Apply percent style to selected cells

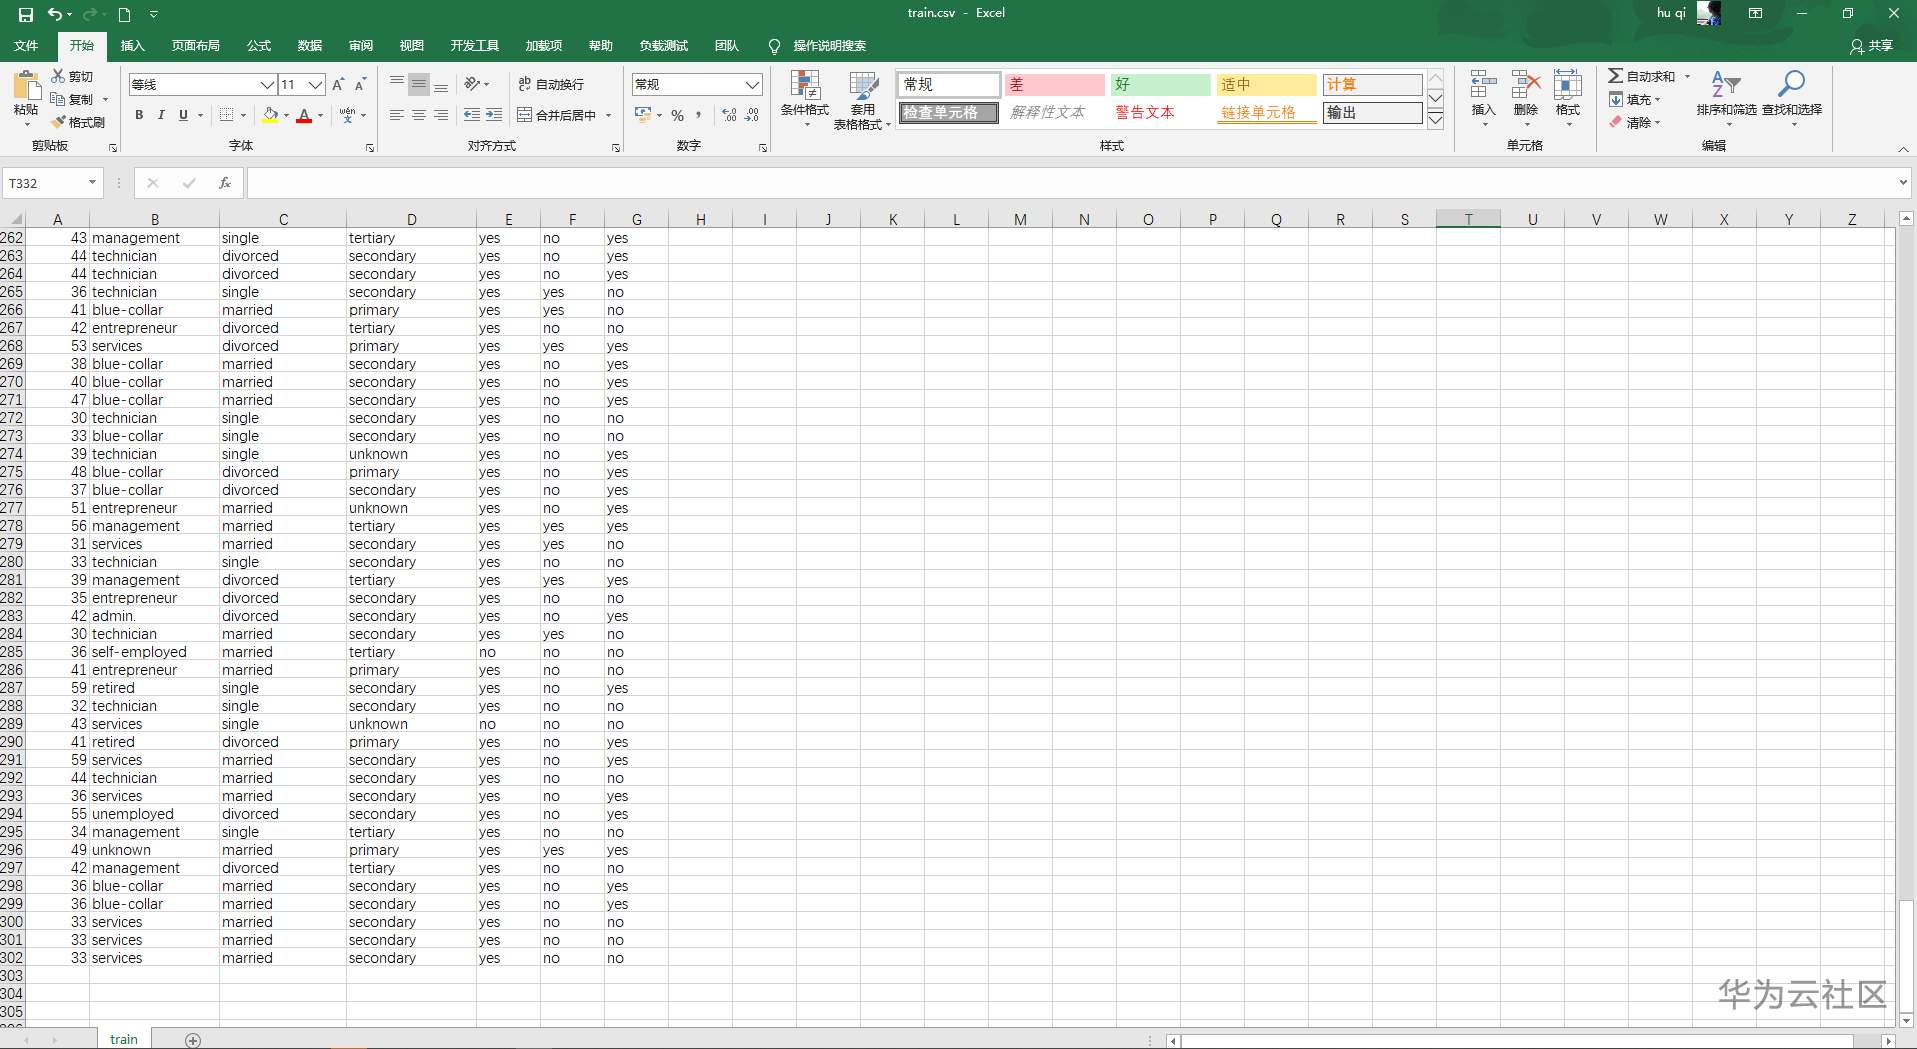pyautogui.click(x=679, y=115)
